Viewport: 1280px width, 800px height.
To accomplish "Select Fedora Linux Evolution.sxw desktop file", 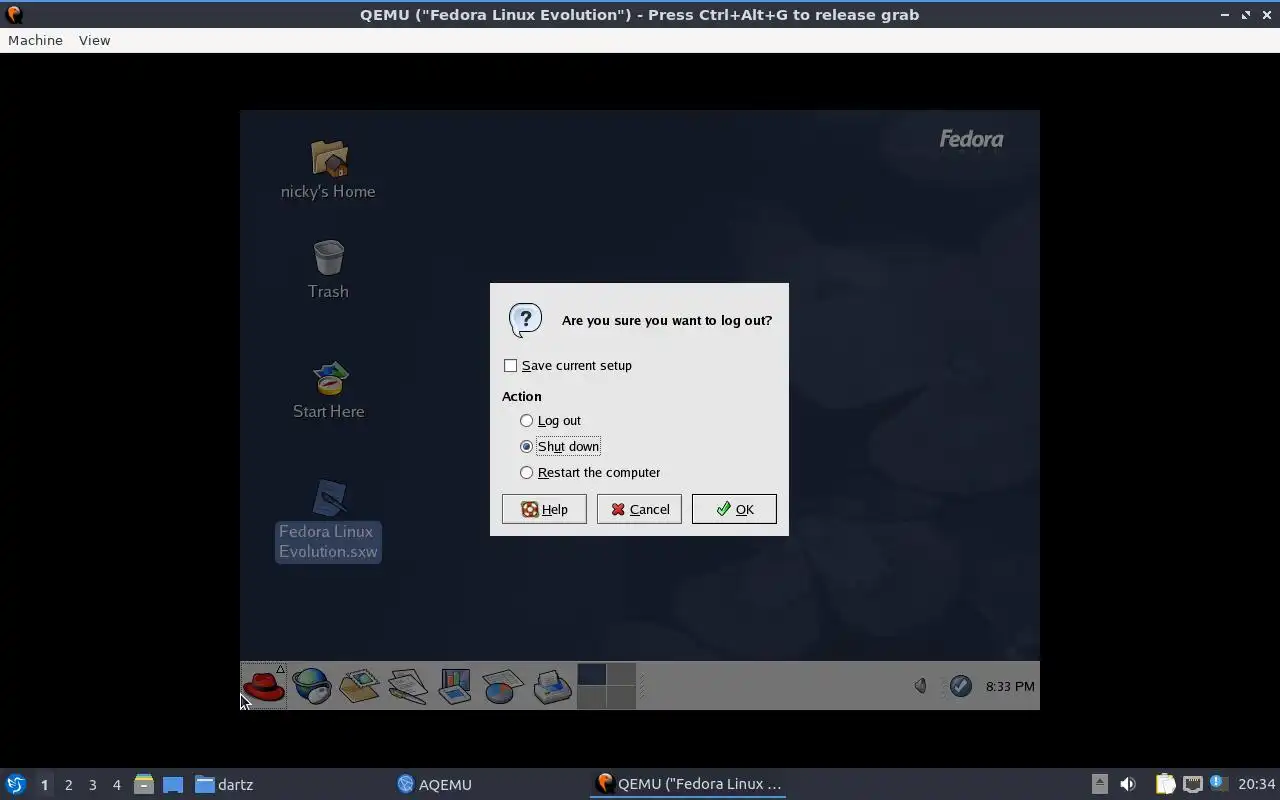I will pyautogui.click(x=328, y=520).
